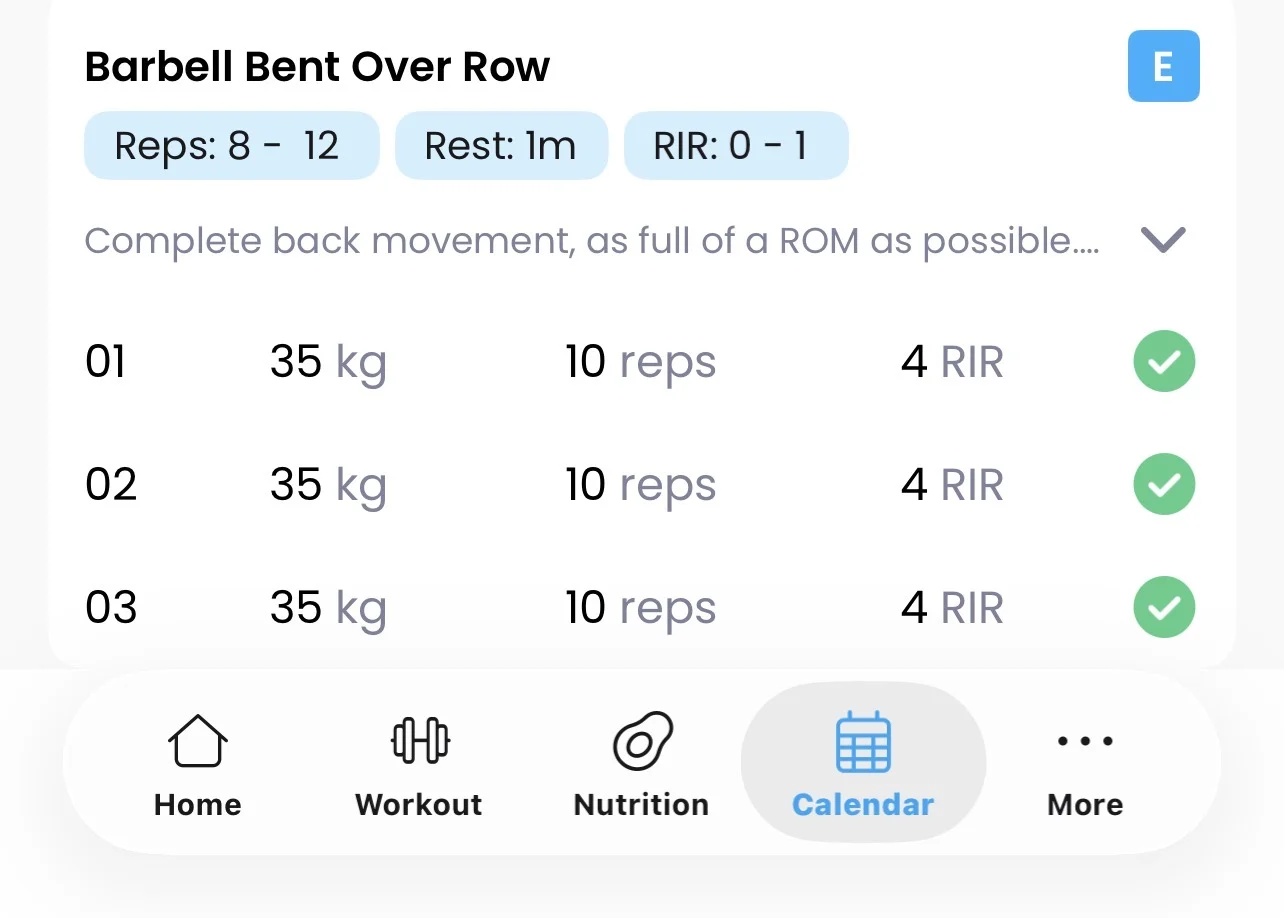Viewport: 1284px width, 918px height.
Task: Tap the Rest: 1m pill
Action: [x=501, y=146]
